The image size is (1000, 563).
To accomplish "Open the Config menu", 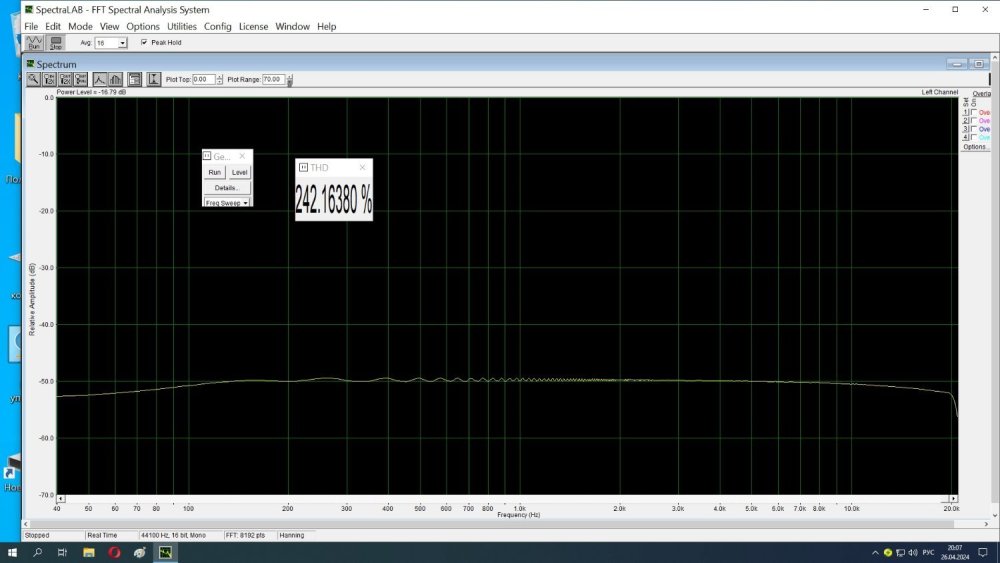I will pyautogui.click(x=217, y=26).
